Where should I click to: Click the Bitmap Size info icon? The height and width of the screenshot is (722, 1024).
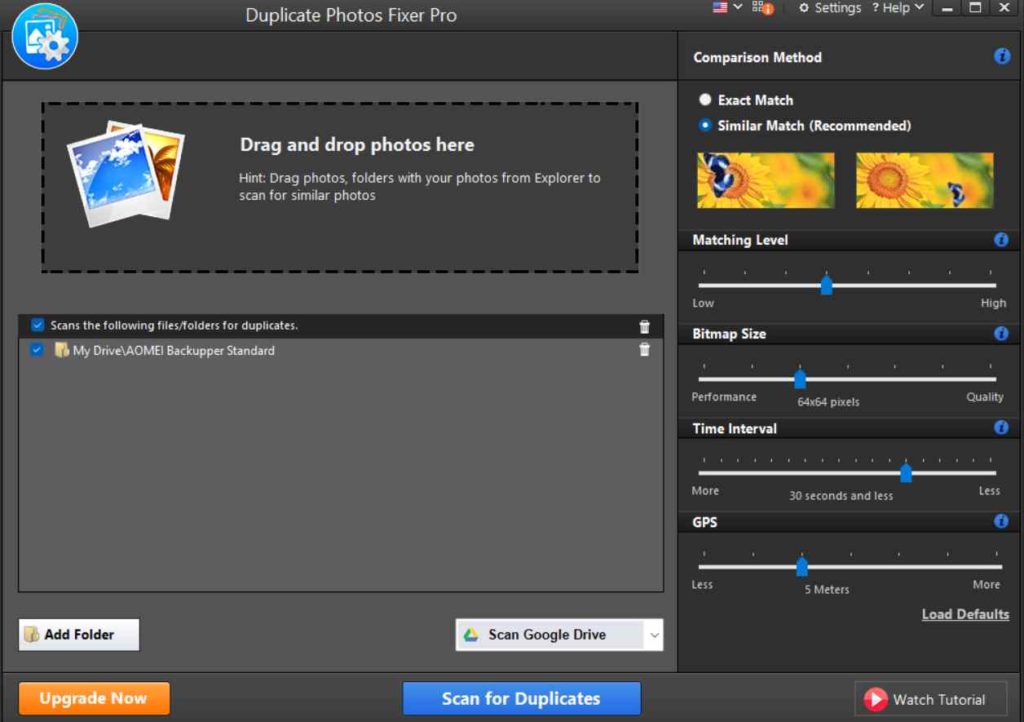tap(1001, 334)
